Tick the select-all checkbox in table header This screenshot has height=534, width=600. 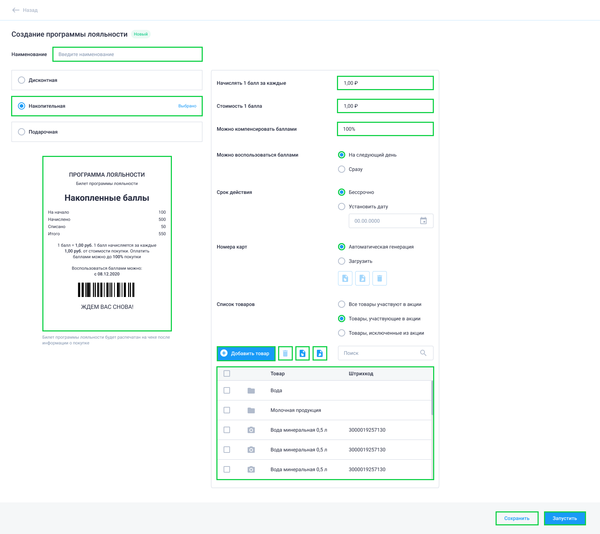pos(227,374)
